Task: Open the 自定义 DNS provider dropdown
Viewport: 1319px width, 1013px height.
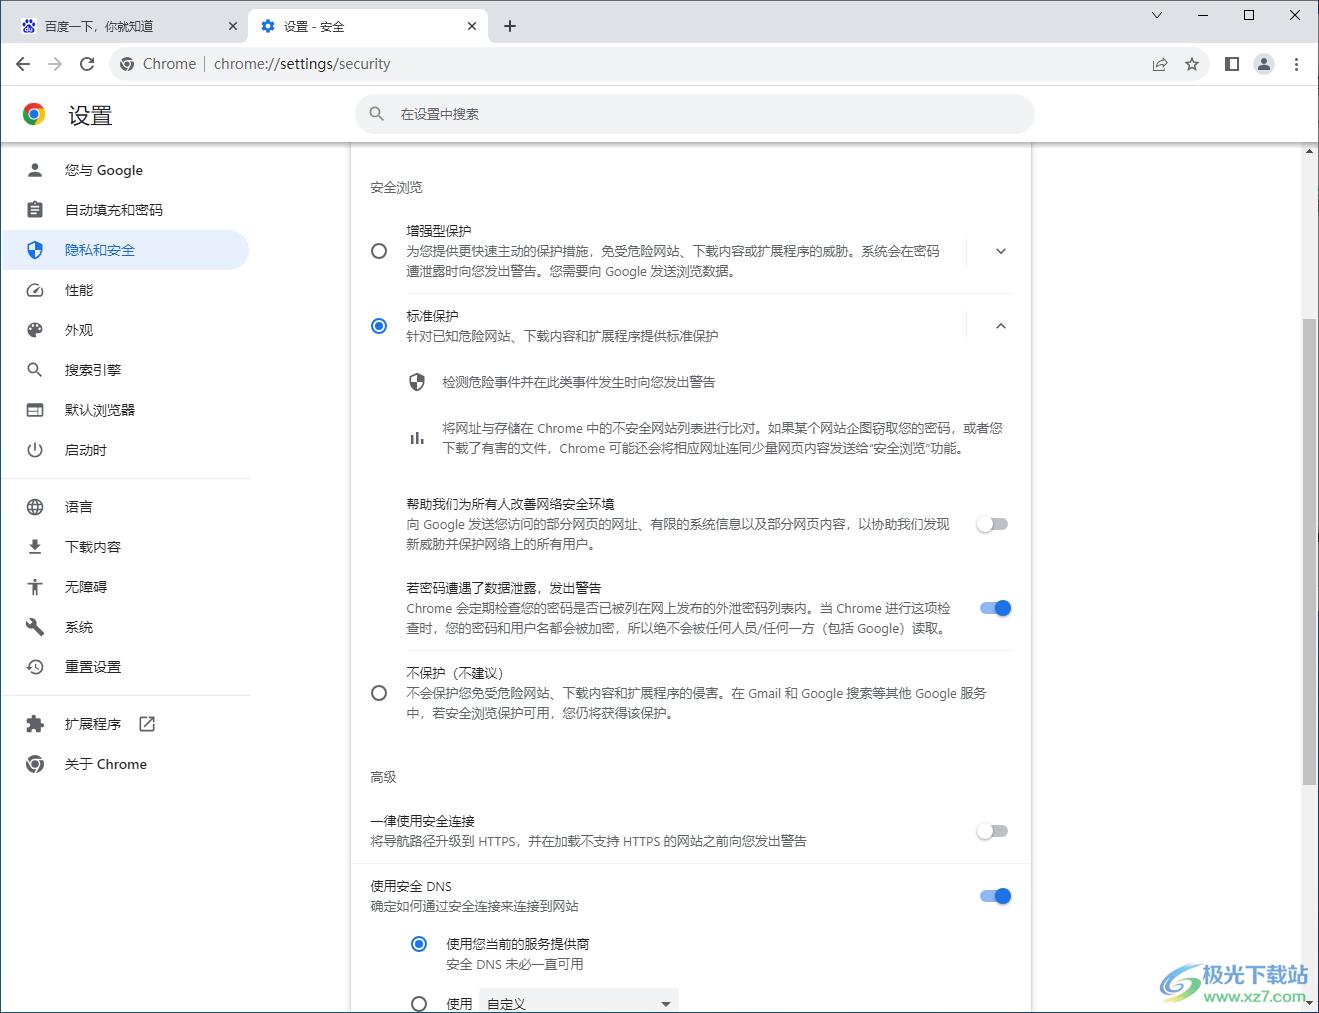Action: tap(579, 1001)
